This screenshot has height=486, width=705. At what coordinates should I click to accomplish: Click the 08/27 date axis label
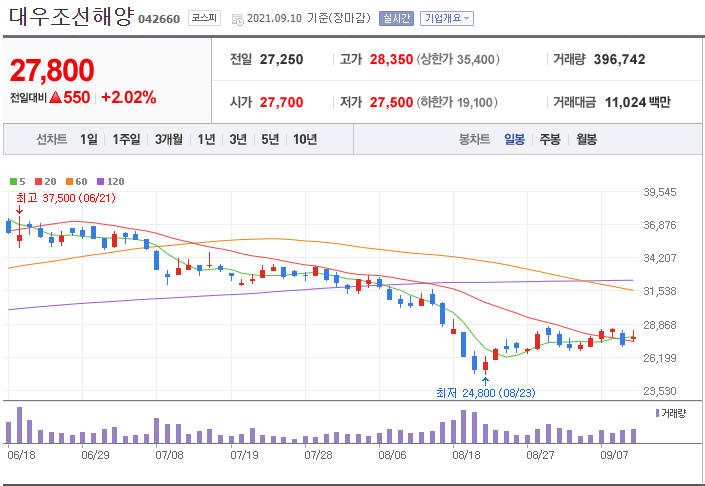(540, 455)
